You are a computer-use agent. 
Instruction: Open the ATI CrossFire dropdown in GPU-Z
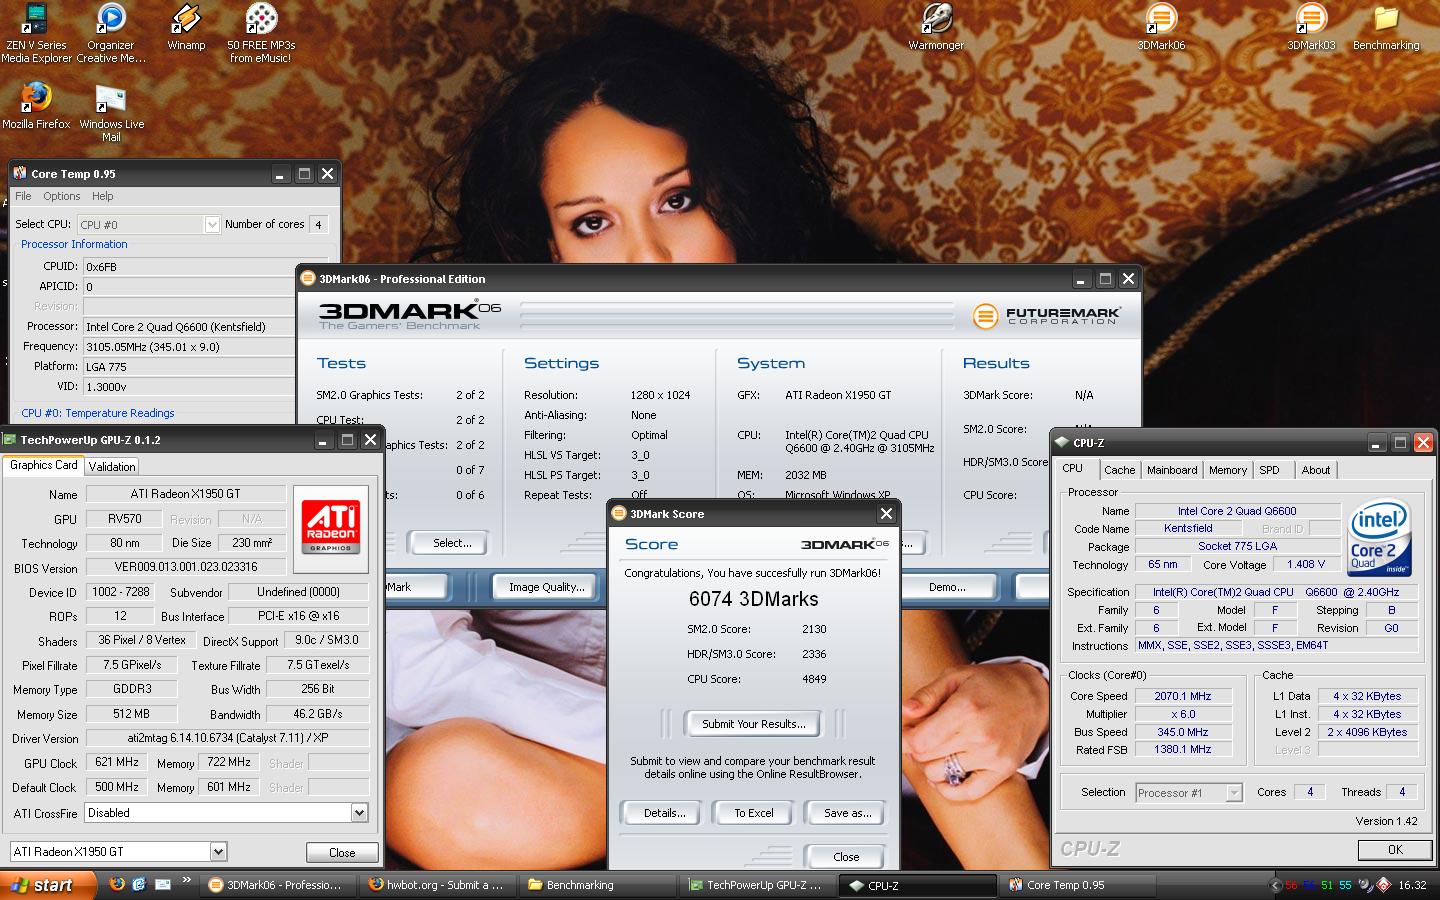(x=359, y=813)
